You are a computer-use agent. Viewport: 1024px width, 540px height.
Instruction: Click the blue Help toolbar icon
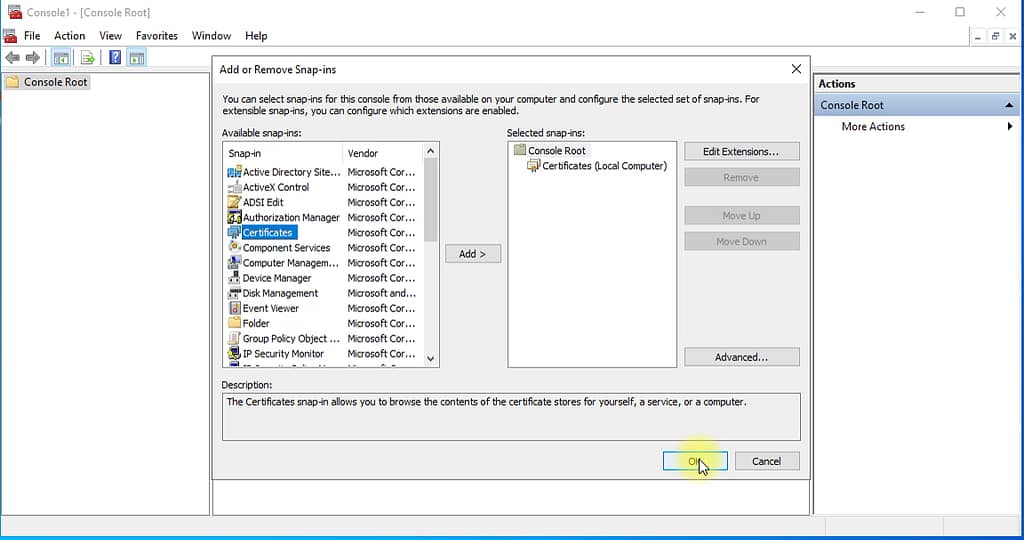click(115, 58)
